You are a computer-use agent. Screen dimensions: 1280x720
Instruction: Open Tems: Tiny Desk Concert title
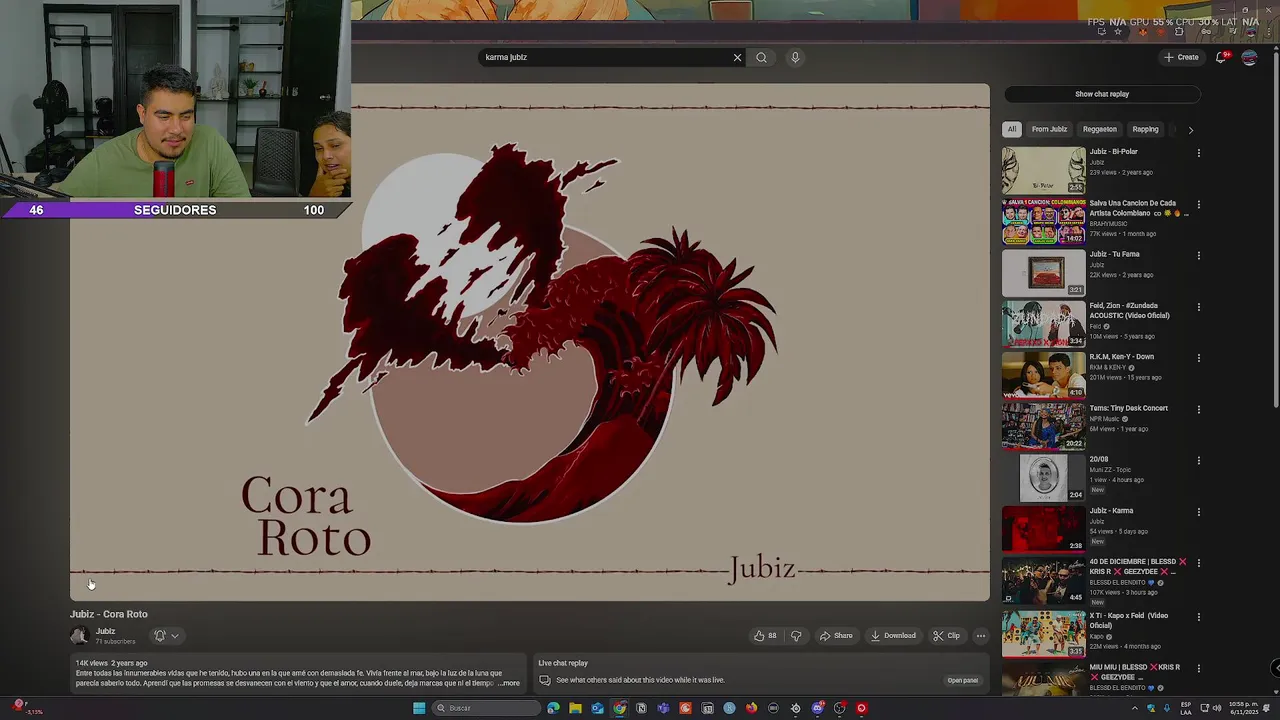point(1128,408)
